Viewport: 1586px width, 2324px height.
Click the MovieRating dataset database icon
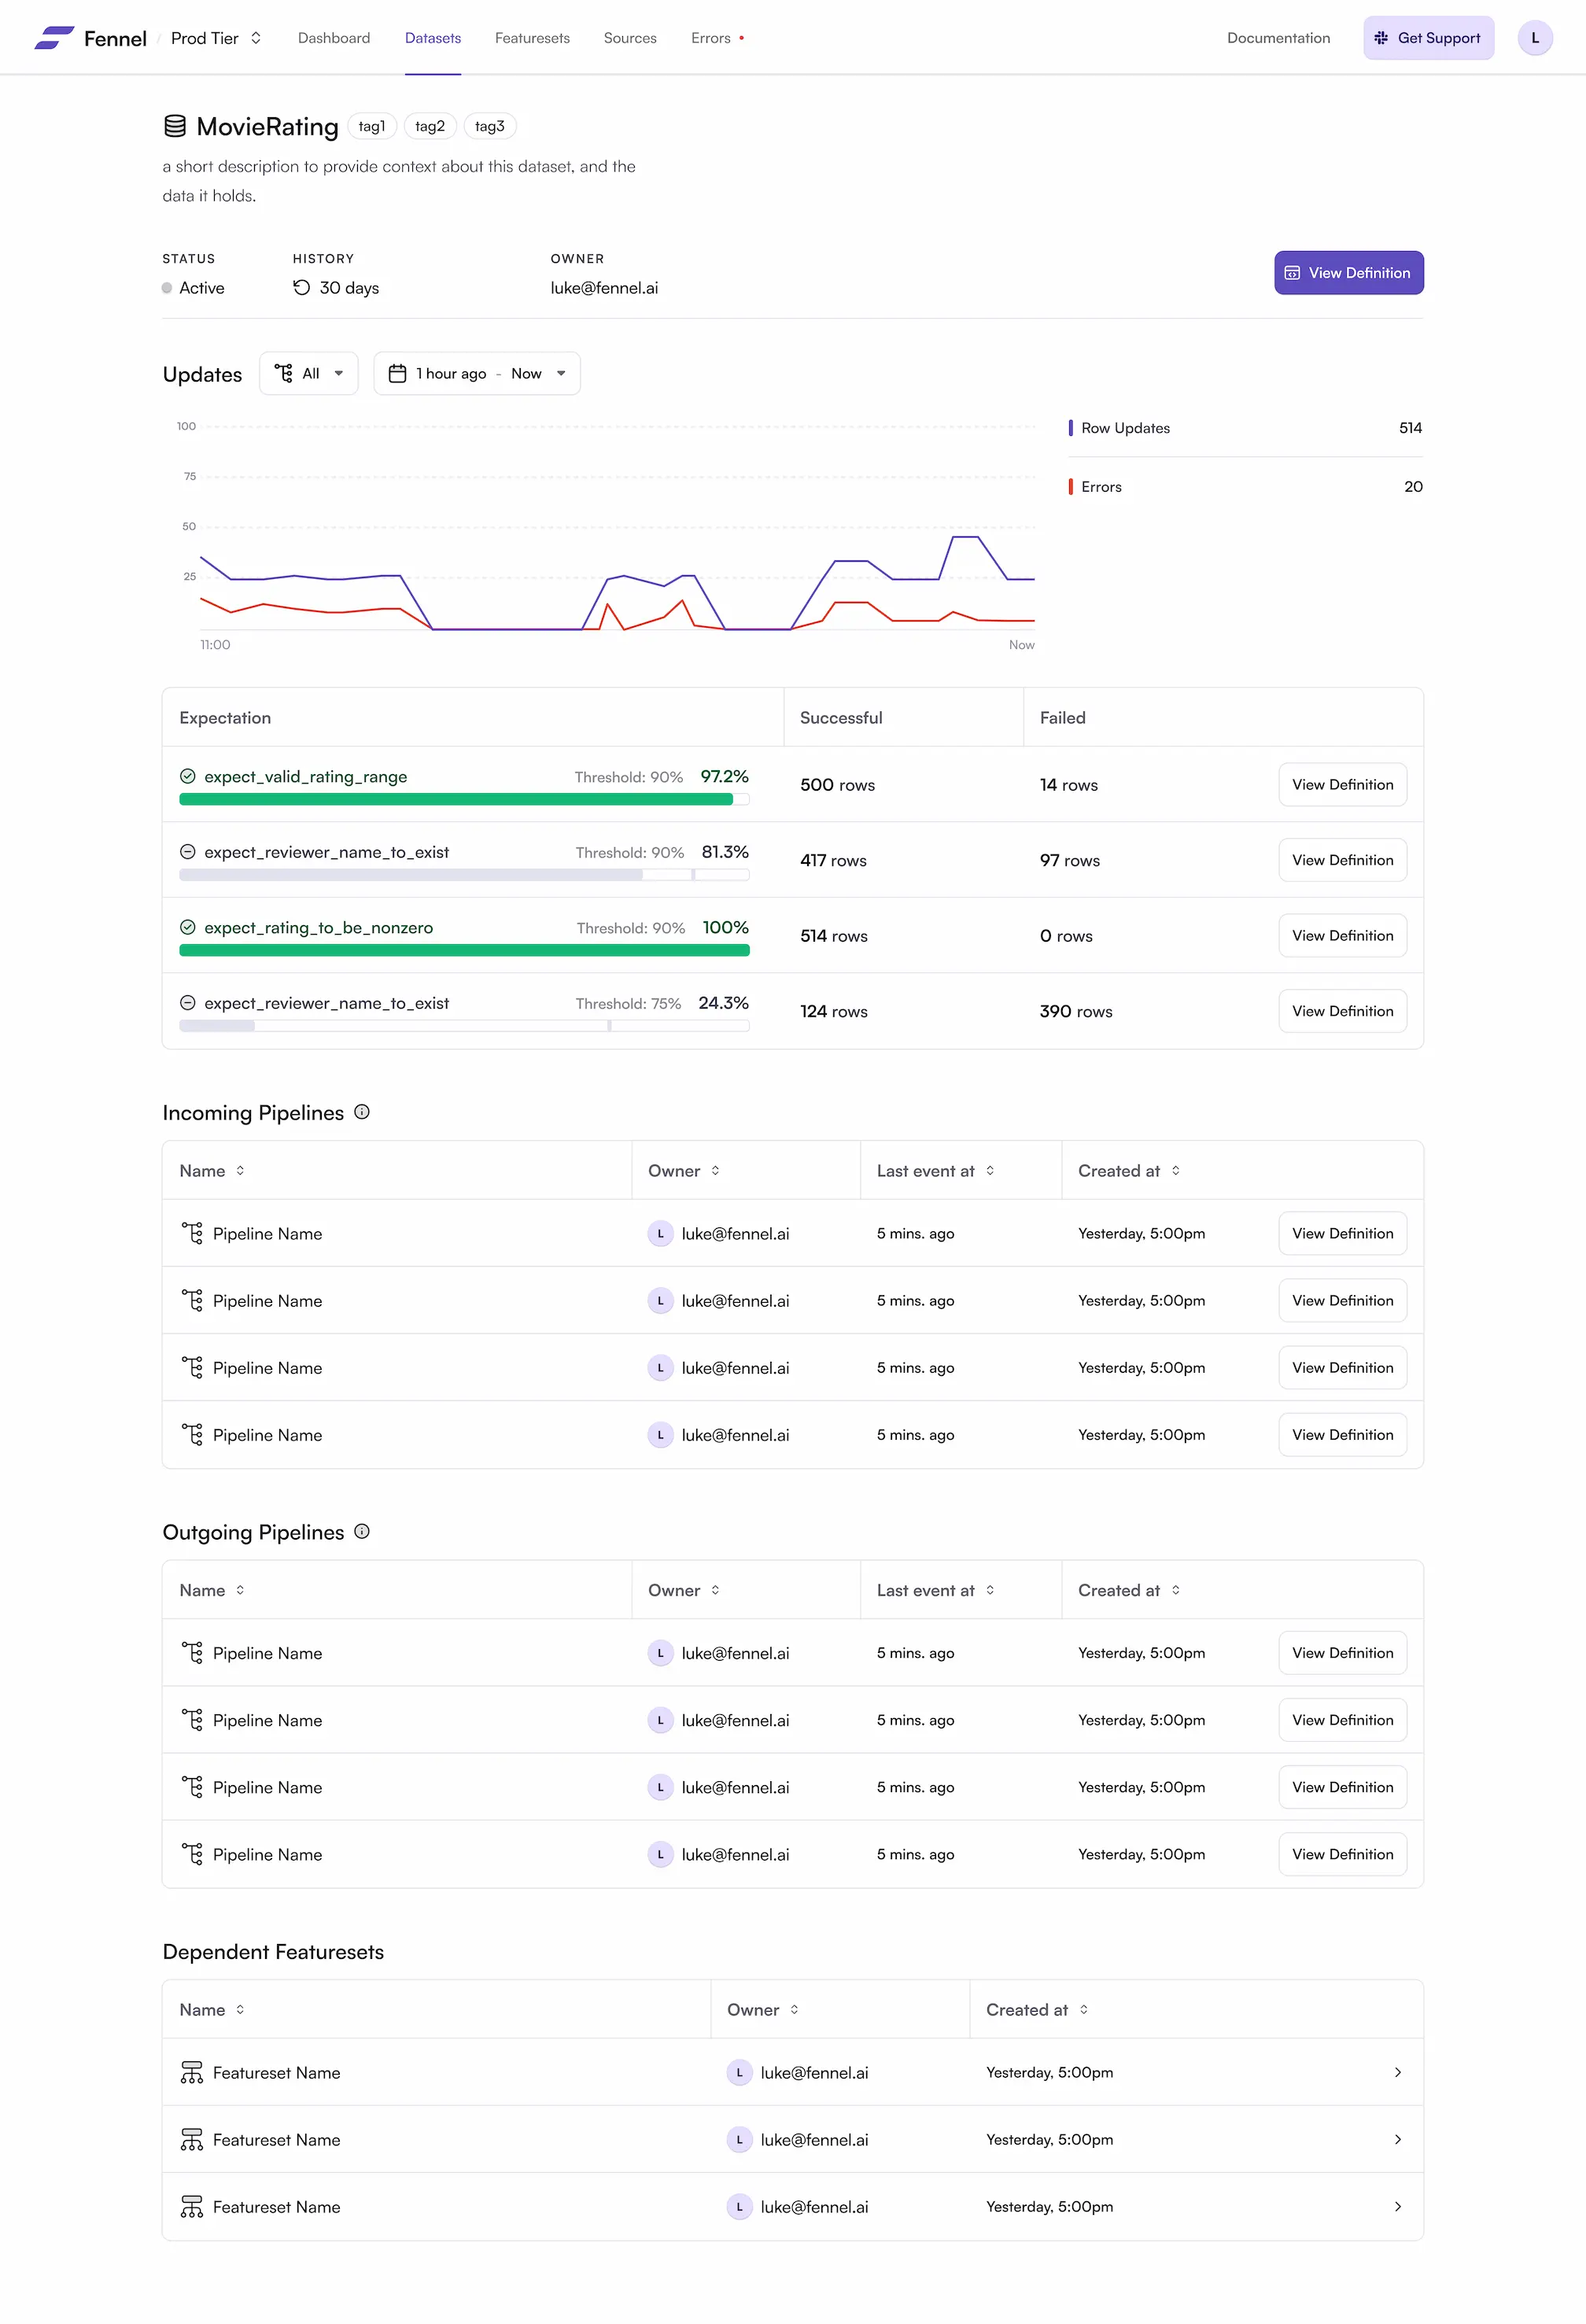[x=175, y=126]
